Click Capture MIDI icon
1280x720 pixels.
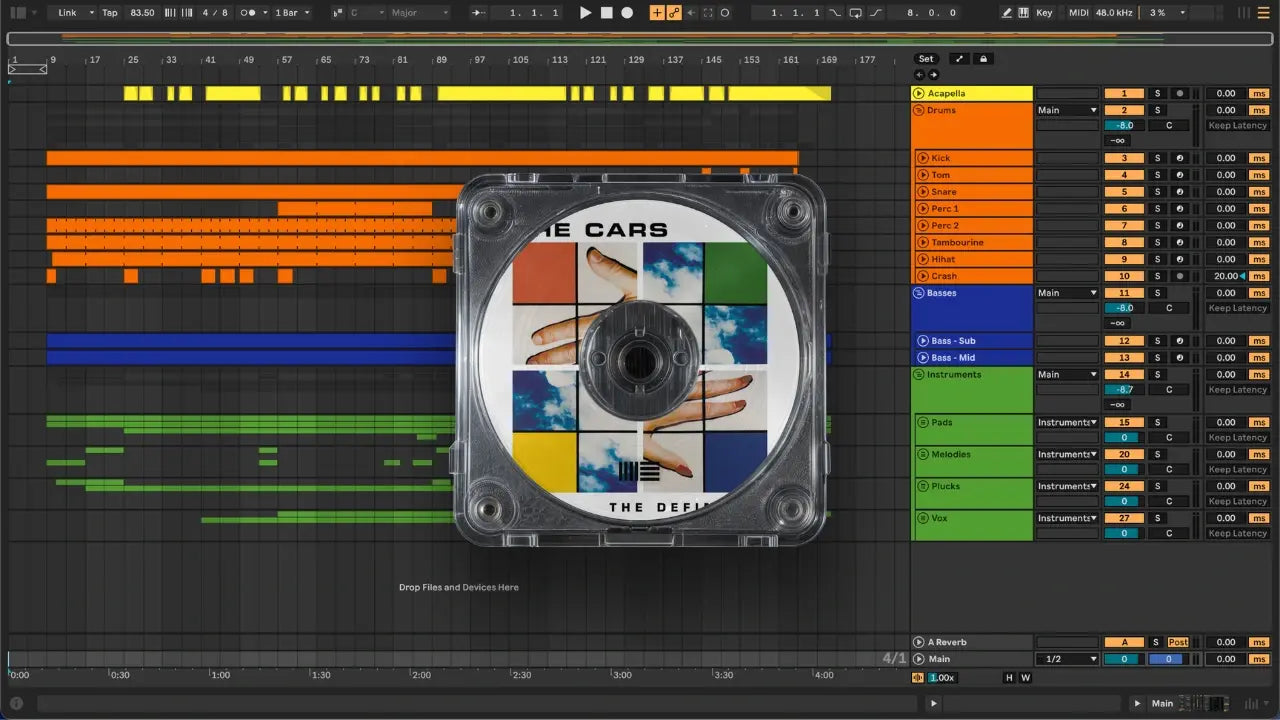point(708,13)
